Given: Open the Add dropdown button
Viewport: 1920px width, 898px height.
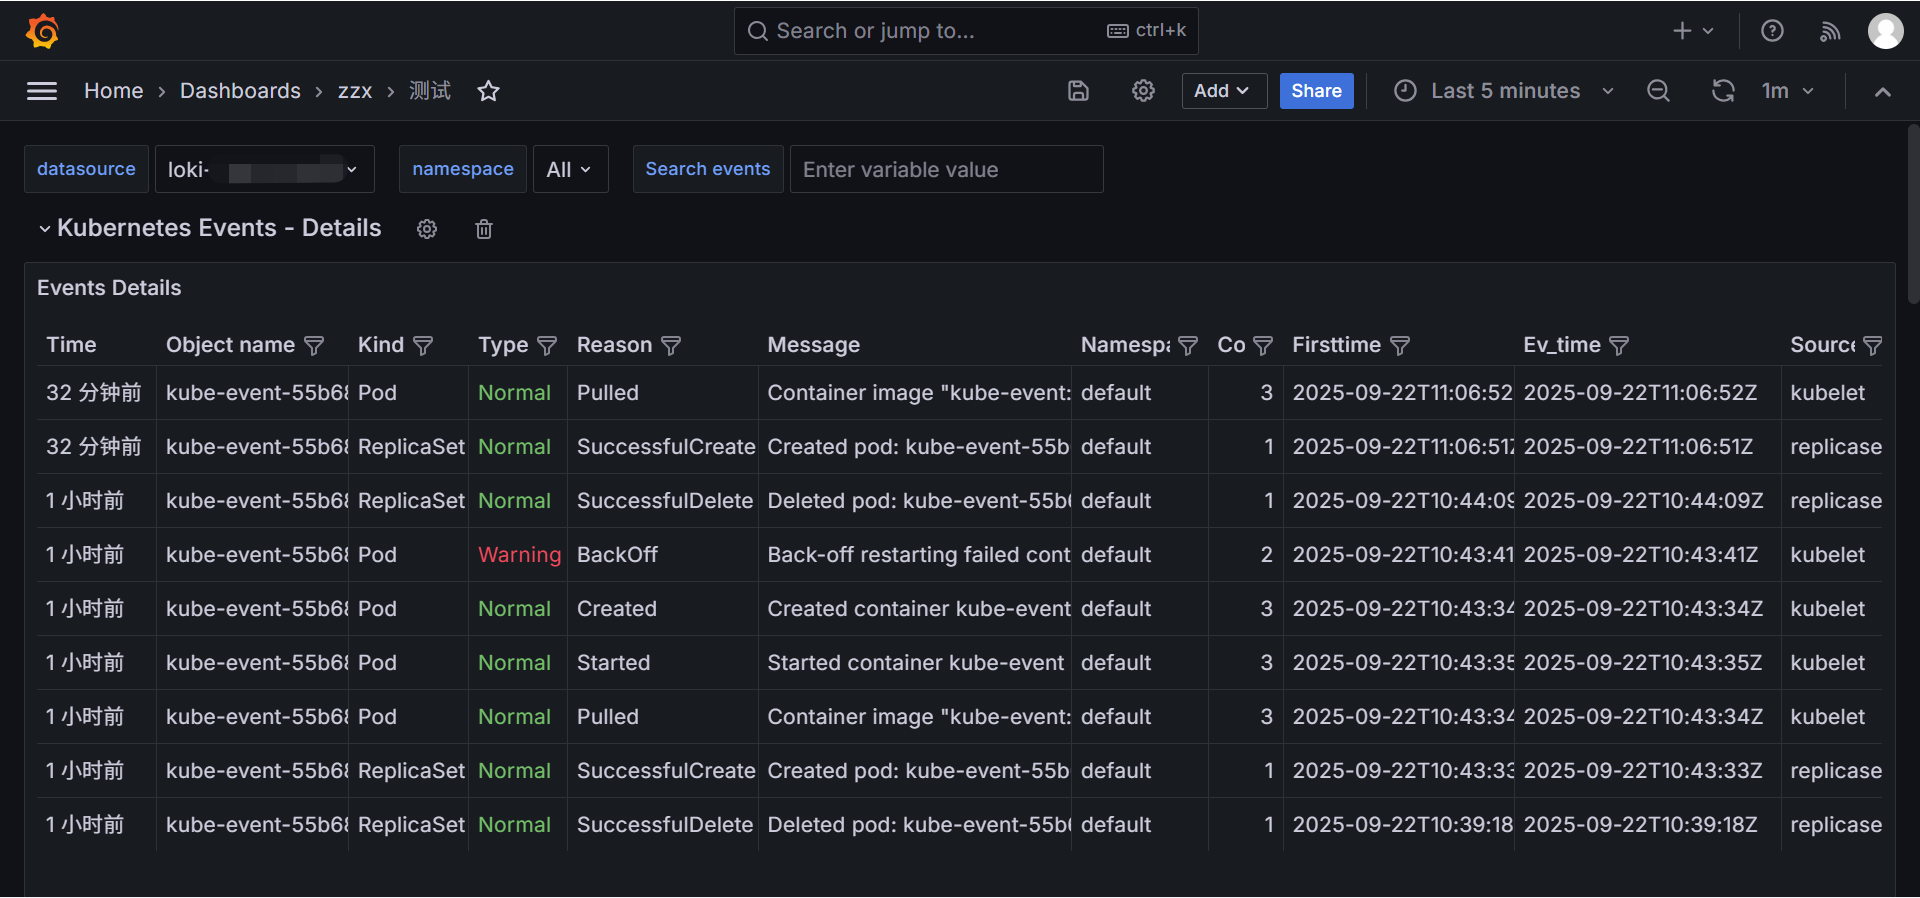Looking at the screenshot, I should click(1223, 91).
